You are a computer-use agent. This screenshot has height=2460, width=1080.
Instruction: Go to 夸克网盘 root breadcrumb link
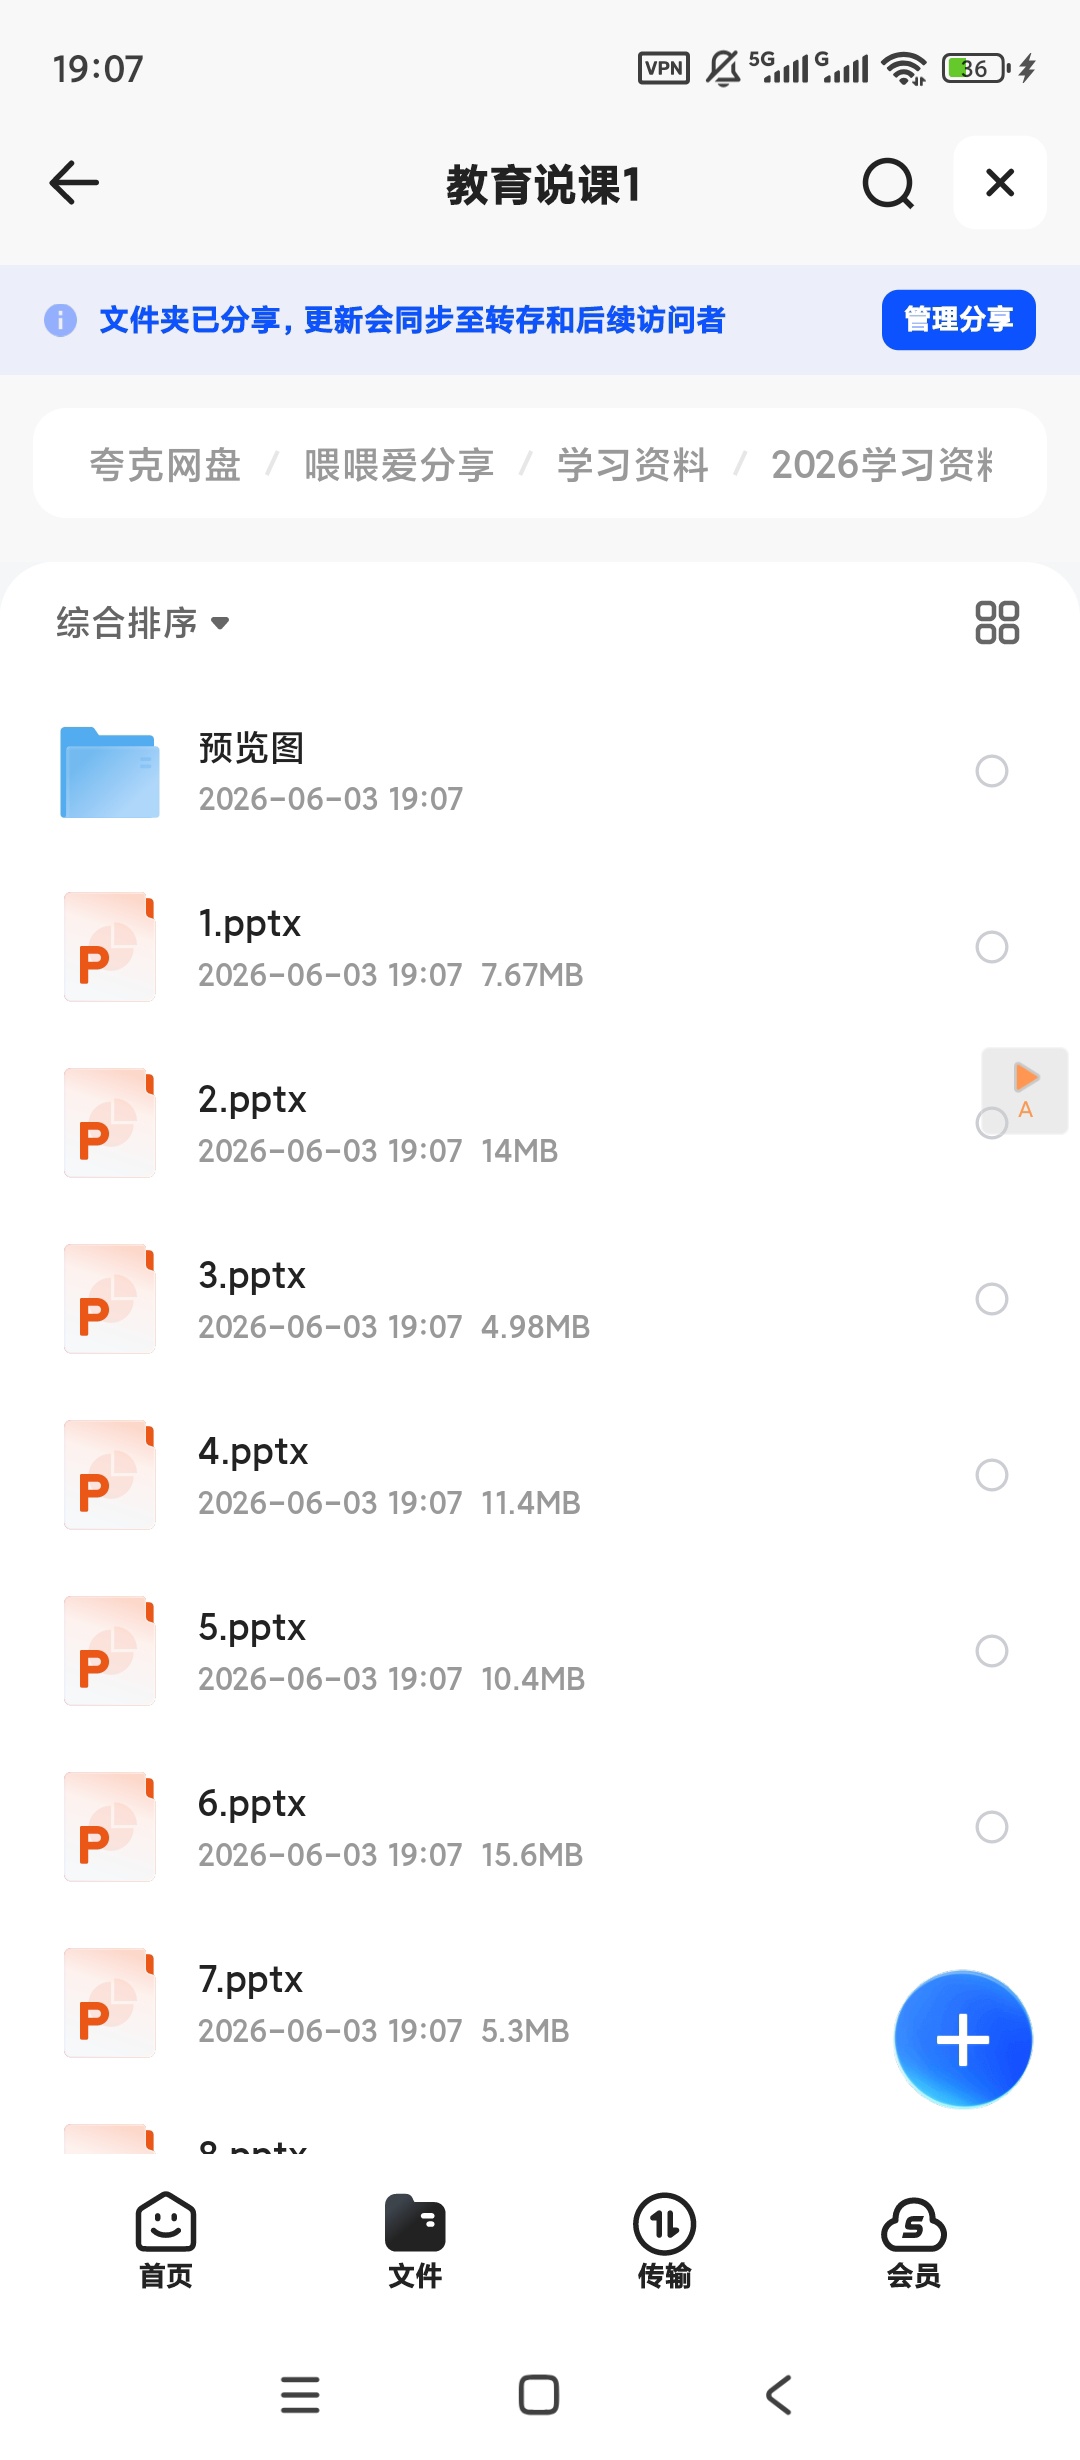click(165, 464)
